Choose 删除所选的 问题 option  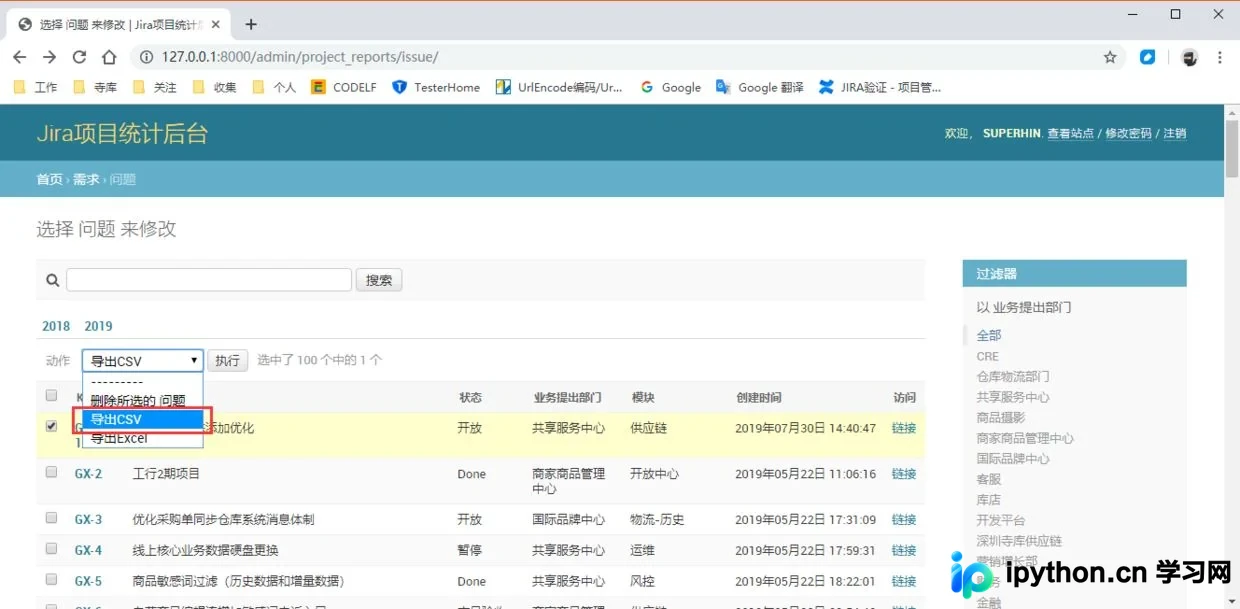coord(143,401)
